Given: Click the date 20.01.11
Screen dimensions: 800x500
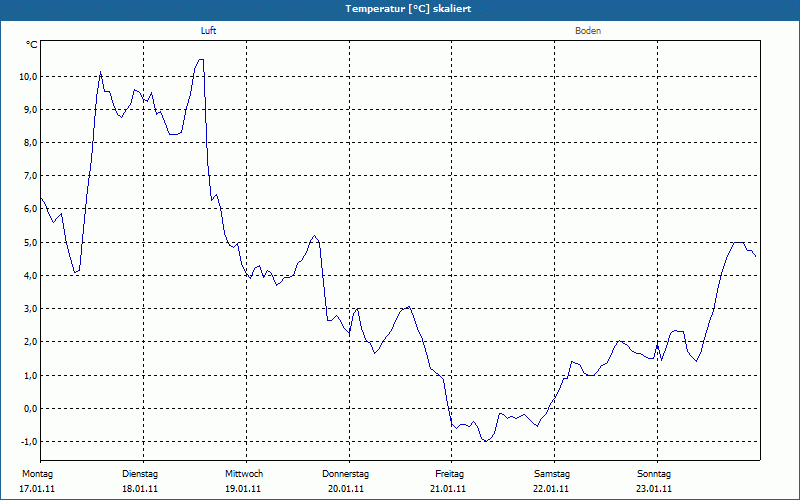Looking at the screenshot, I should pyautogui.click(x=346, y=489).
